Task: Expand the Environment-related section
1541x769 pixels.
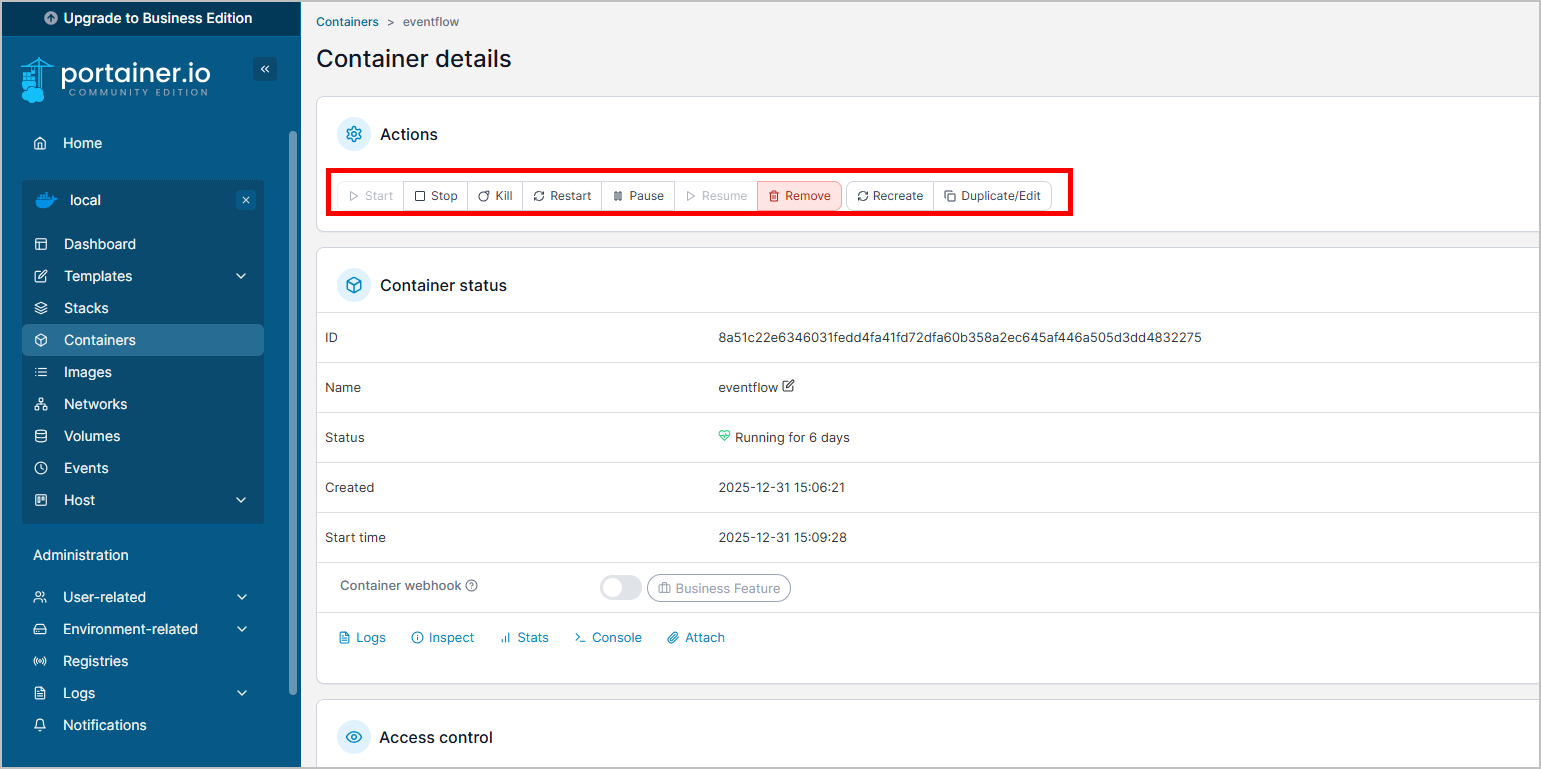Action: coord(241,629)
